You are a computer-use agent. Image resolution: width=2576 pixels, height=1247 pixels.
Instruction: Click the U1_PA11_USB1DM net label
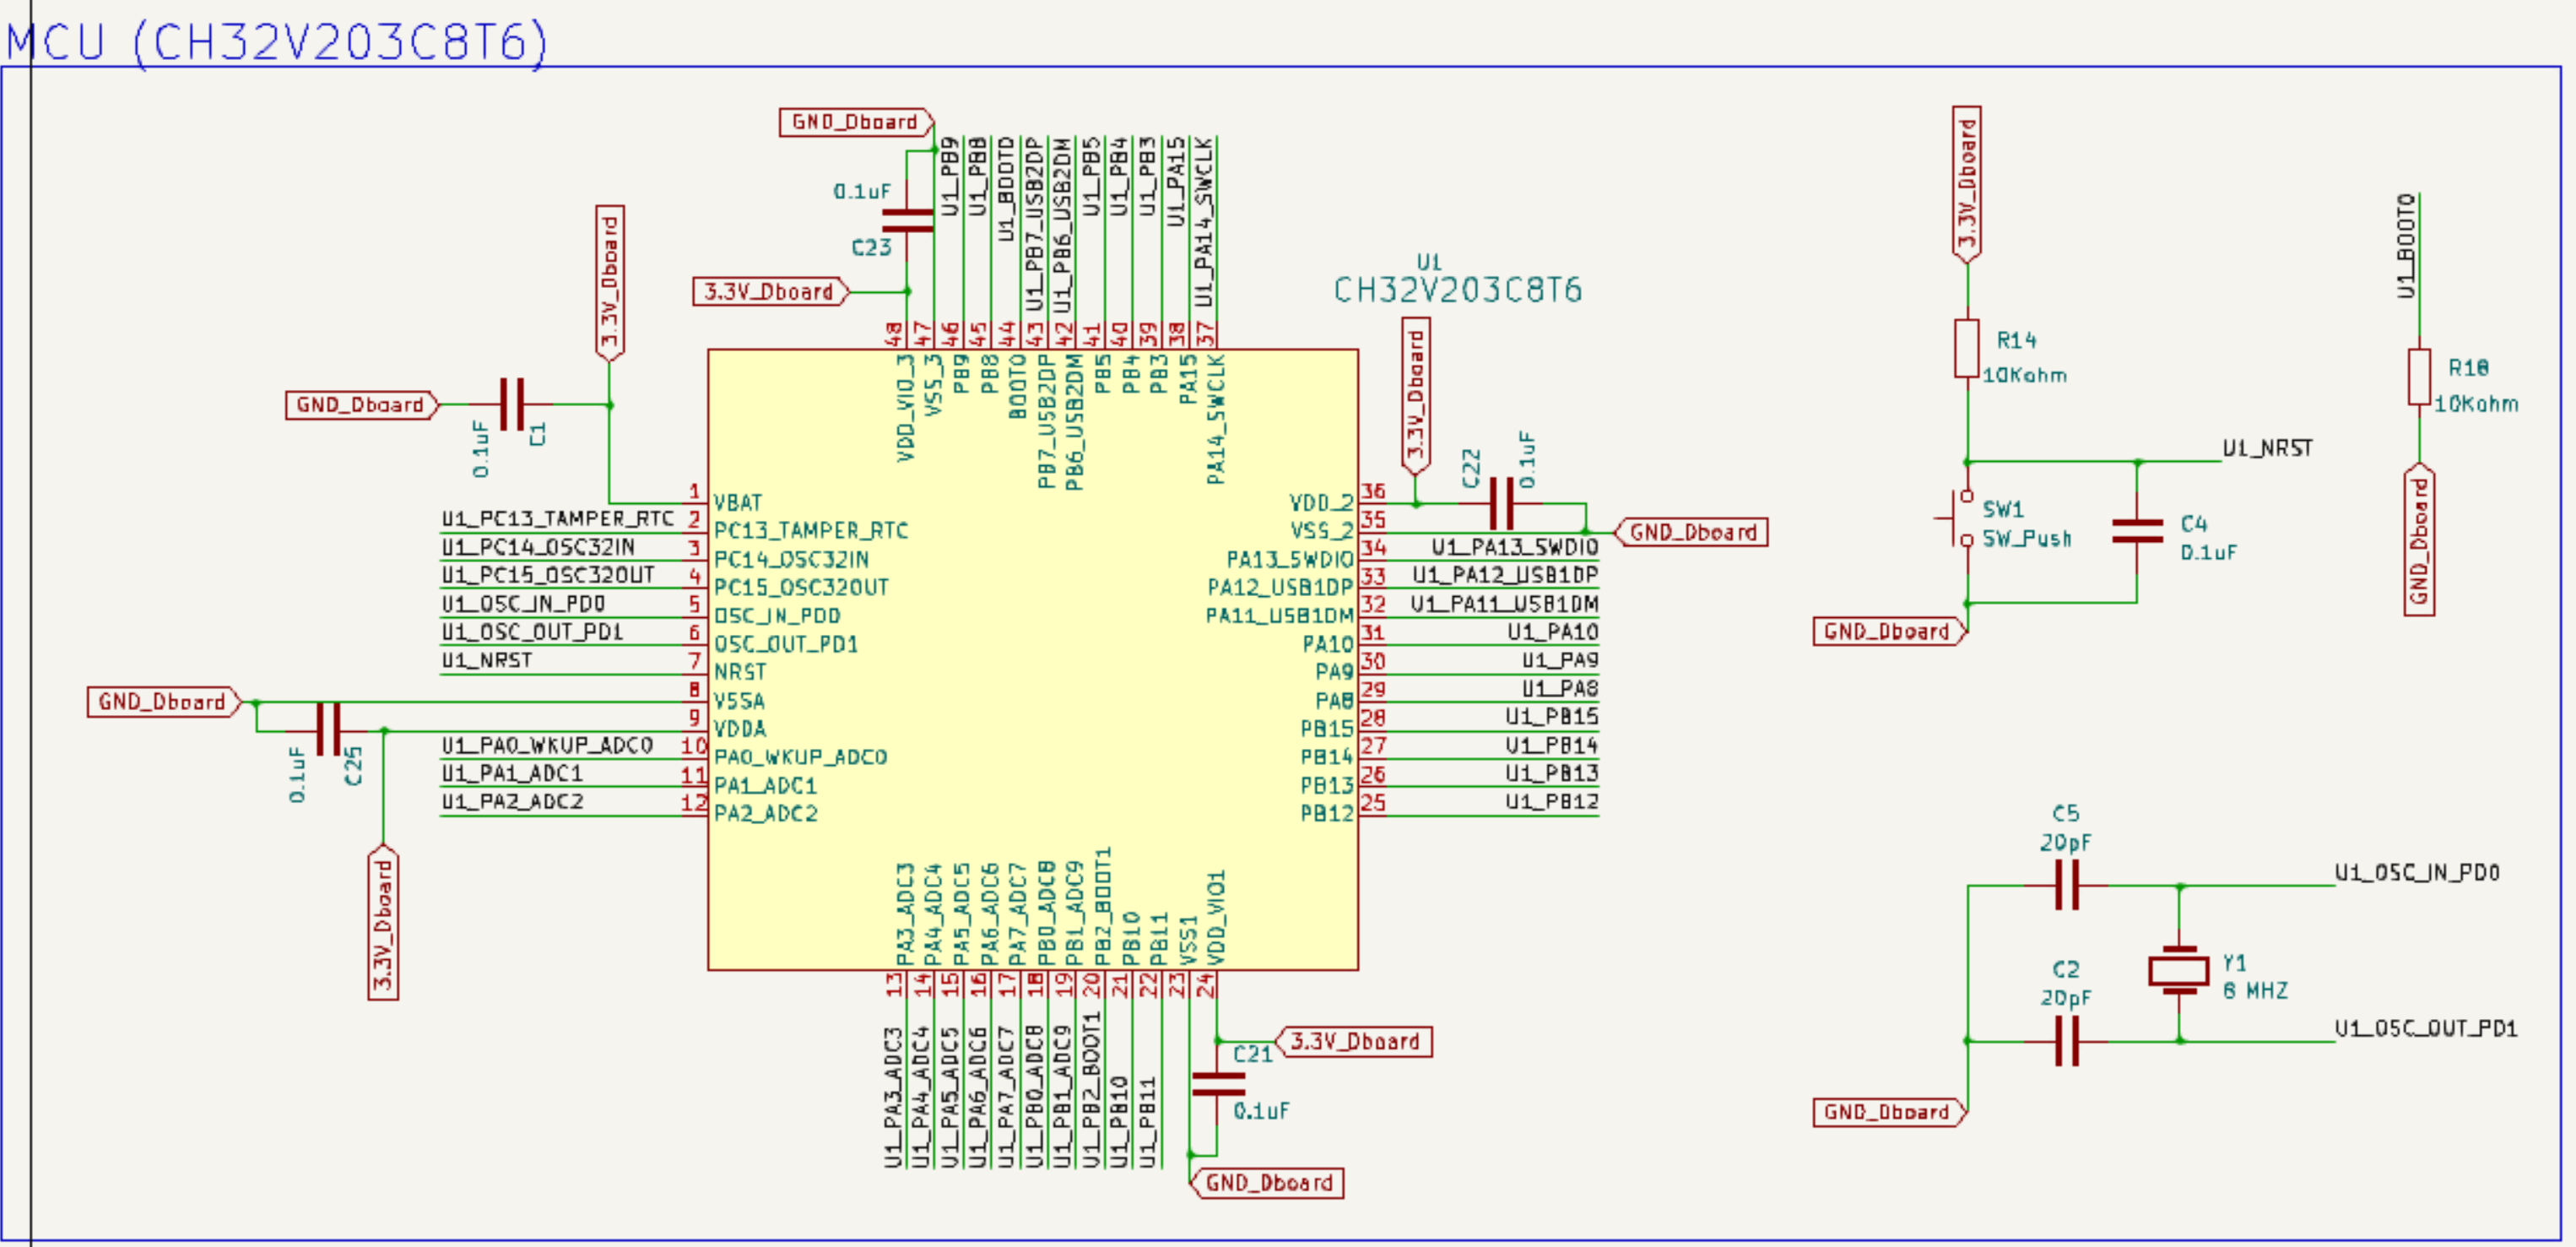tap(1504, 604)
